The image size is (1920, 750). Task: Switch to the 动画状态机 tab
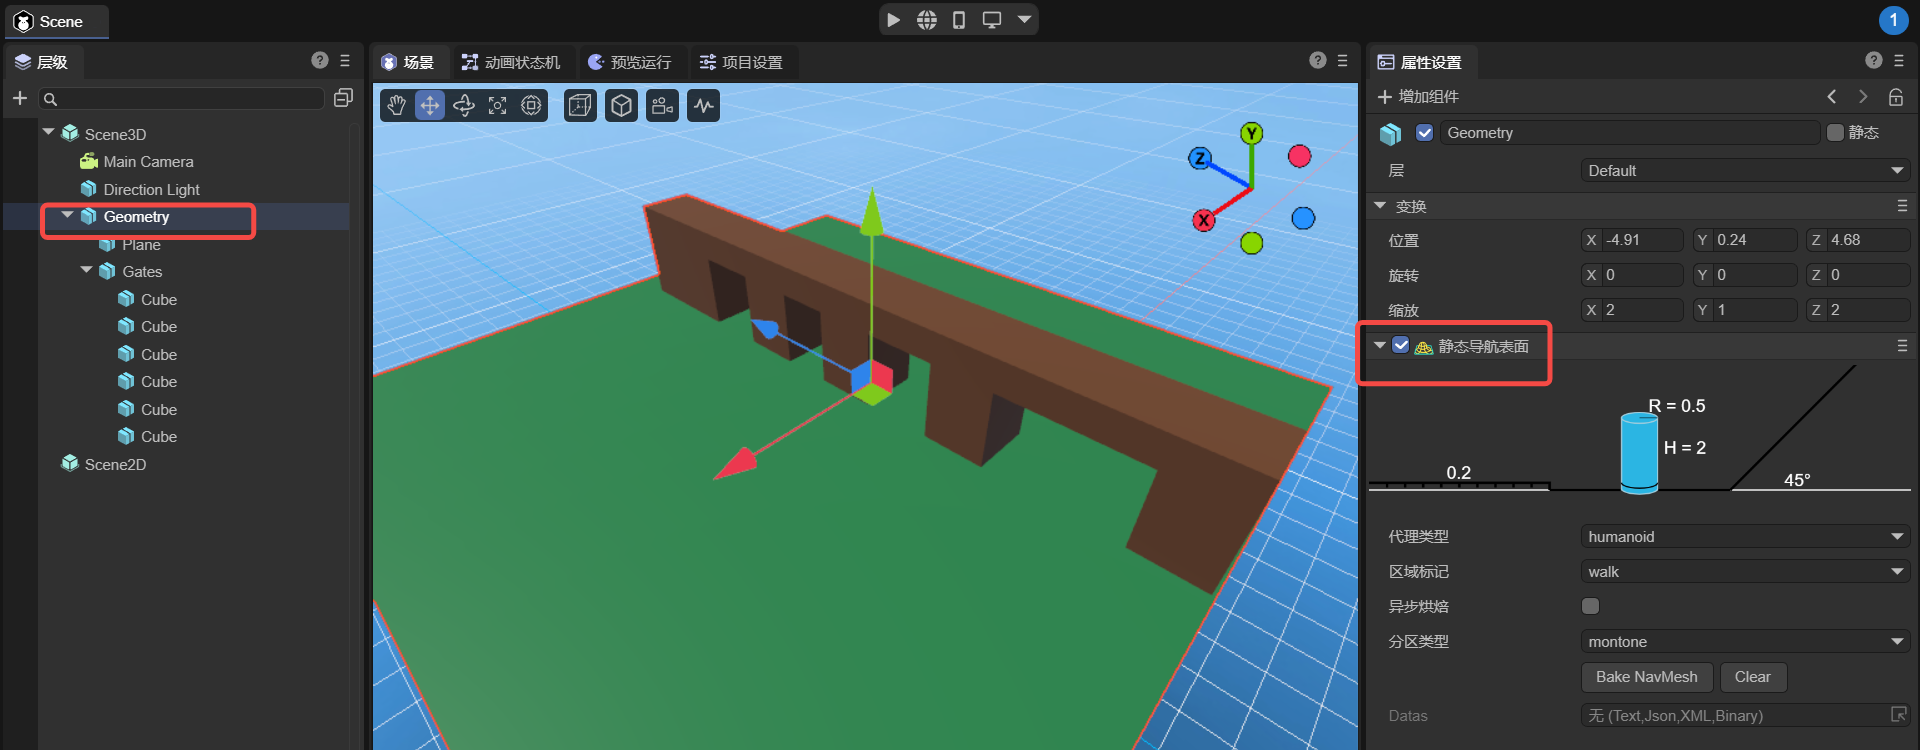tap(512, 62)
